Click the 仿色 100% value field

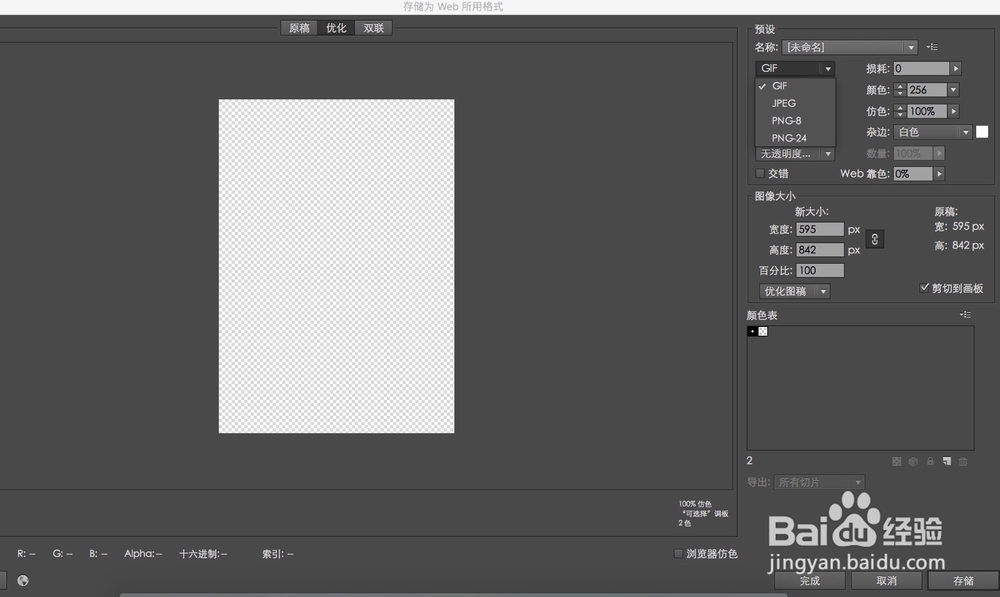927,111
